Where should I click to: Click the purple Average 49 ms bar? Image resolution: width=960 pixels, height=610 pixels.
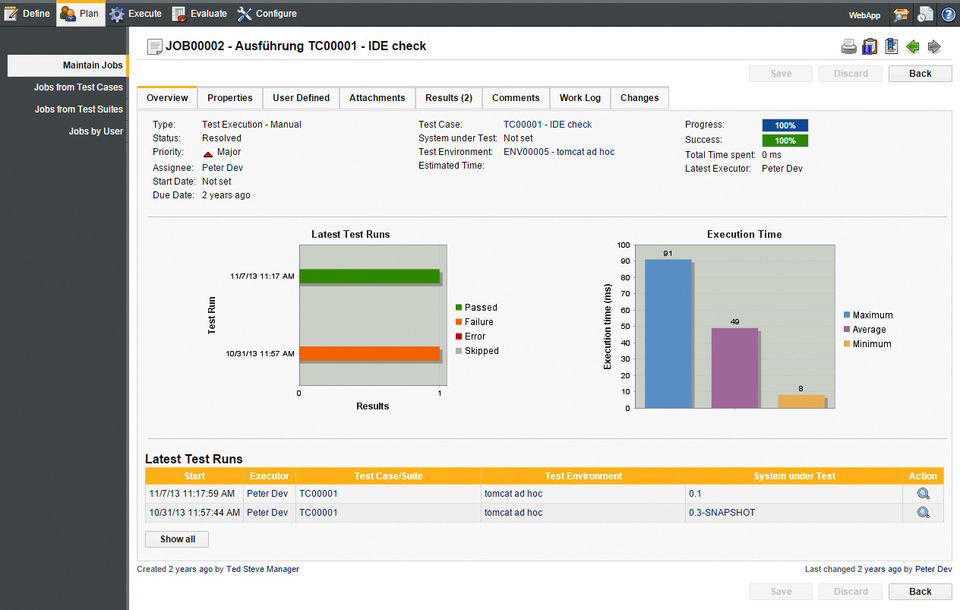click(x=735, y=368)
